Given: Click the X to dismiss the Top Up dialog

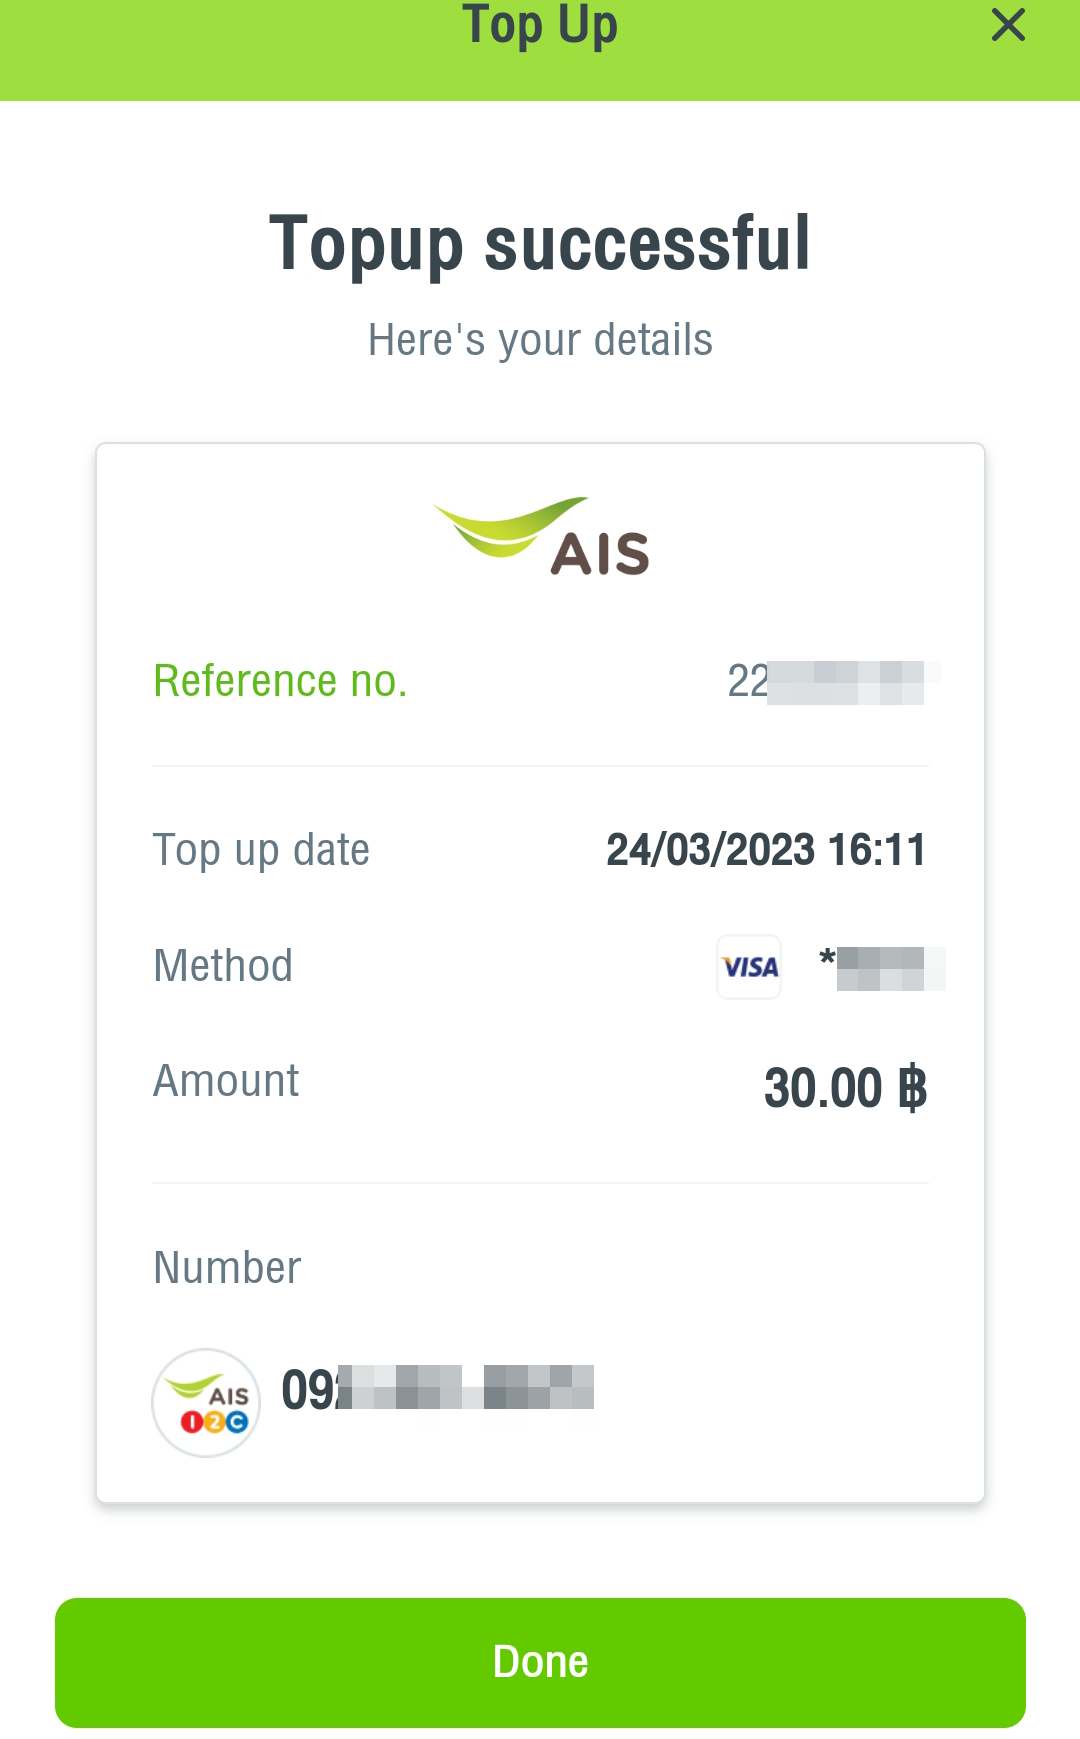Looking at the screenshot, I should 1007,27.
